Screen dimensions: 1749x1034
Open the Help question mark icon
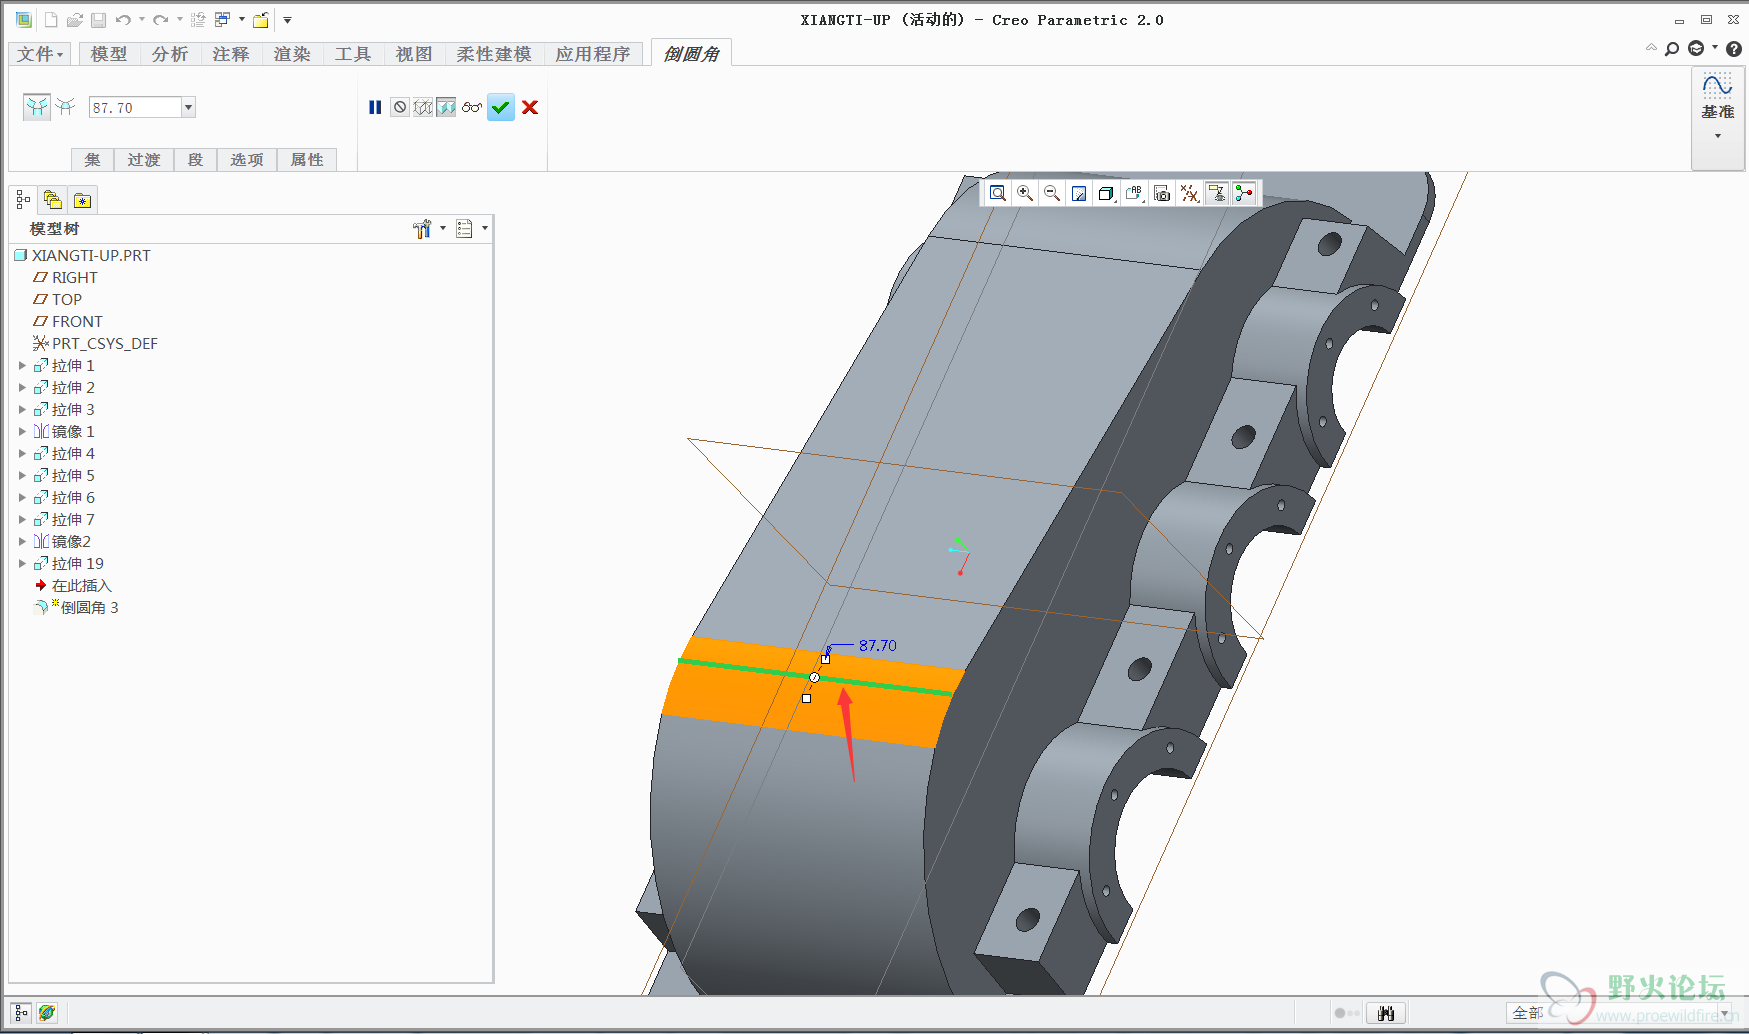[1734, 48]
